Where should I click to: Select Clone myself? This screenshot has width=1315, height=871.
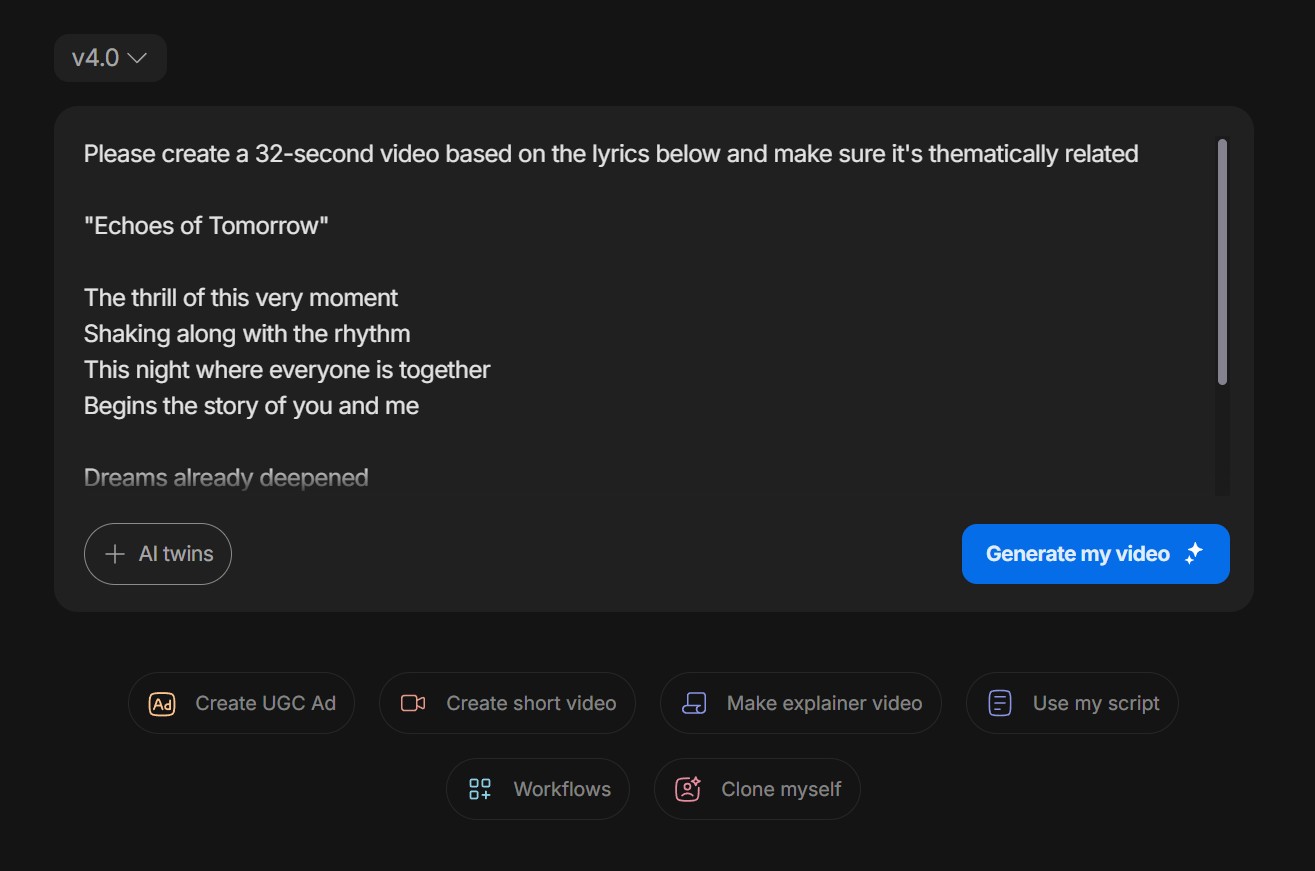click(757, 789)
